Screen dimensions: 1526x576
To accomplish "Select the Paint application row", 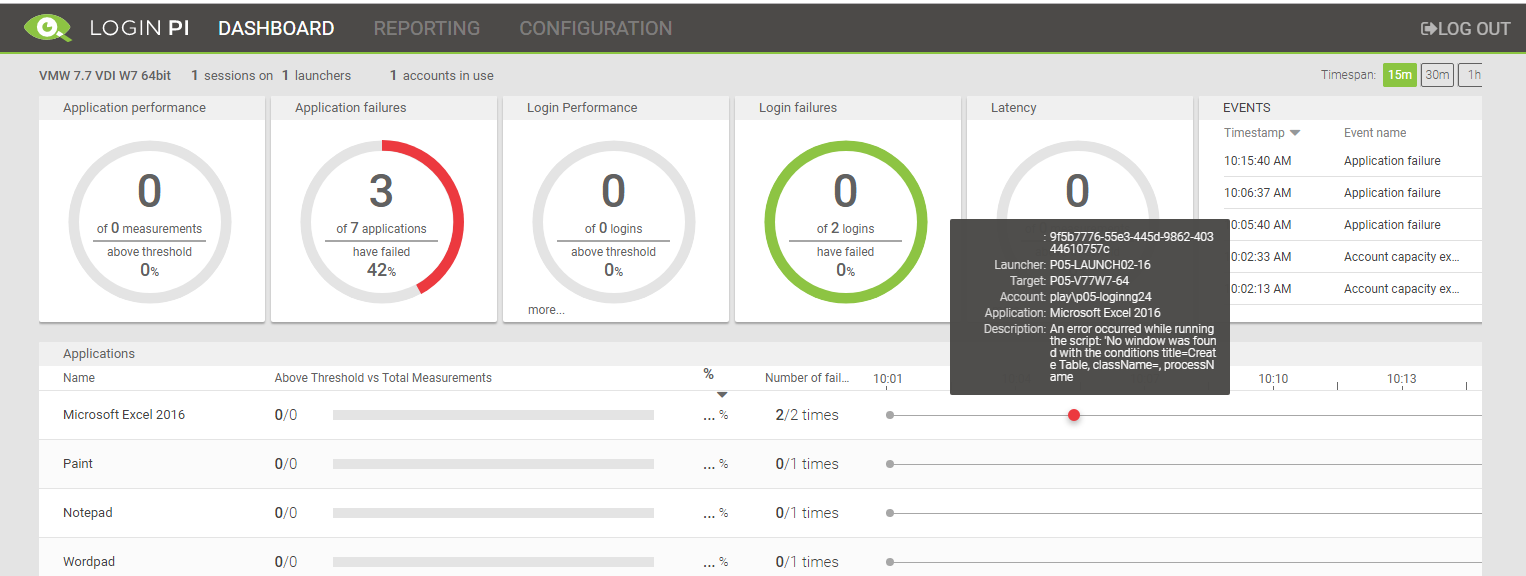I will (x=760, y=464).
